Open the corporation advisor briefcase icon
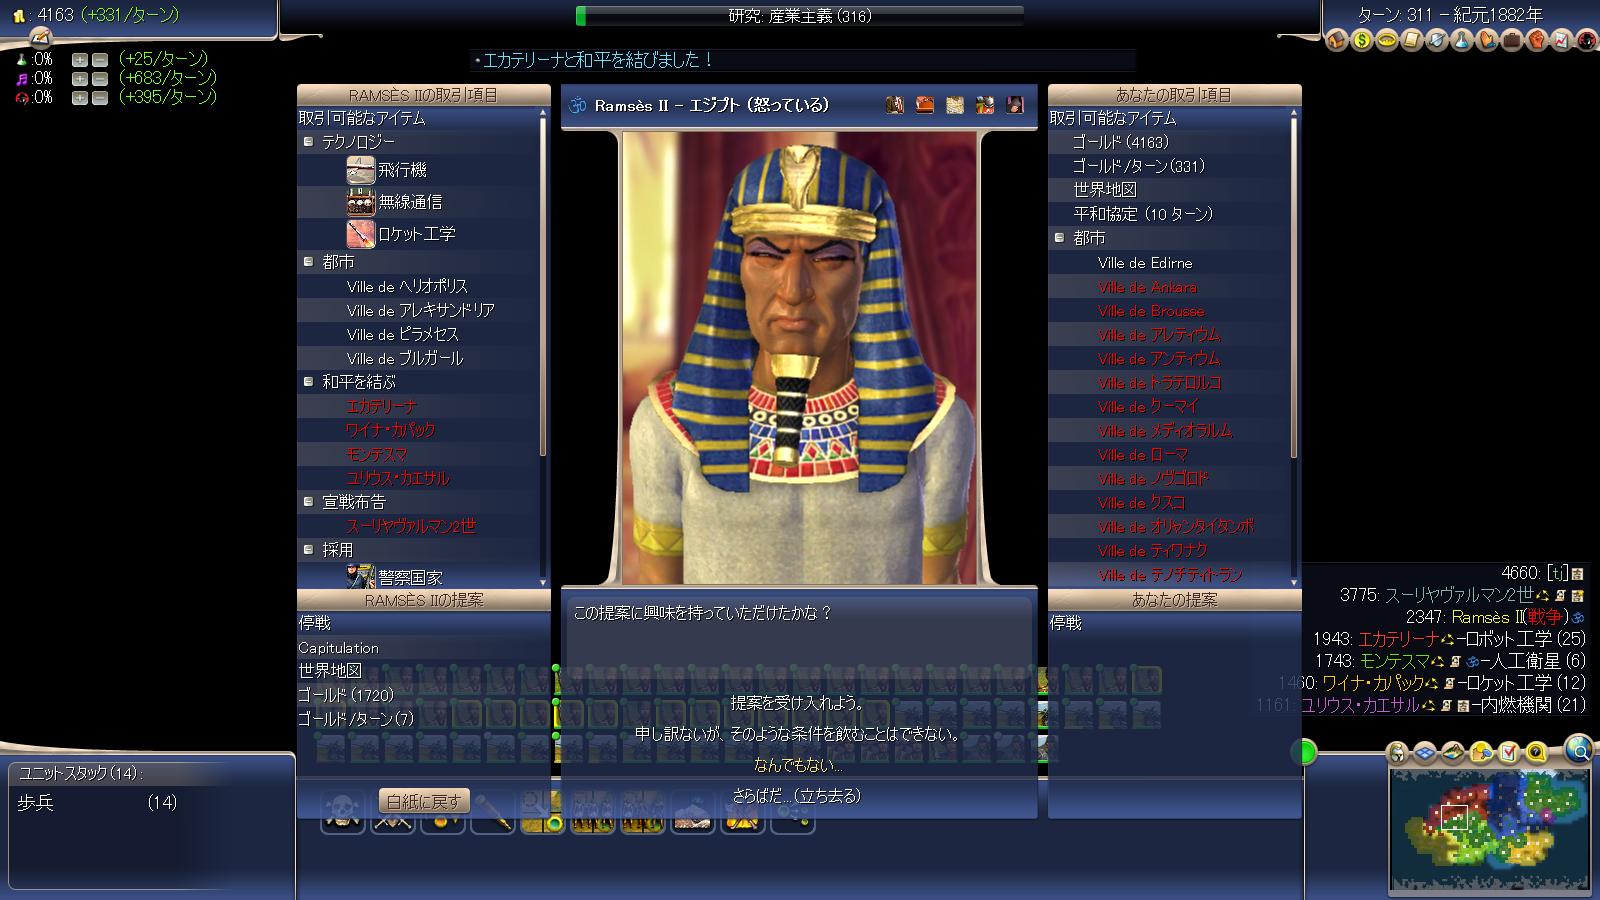The height and width of the screenshot is (900, 1600). point(1512,41)
